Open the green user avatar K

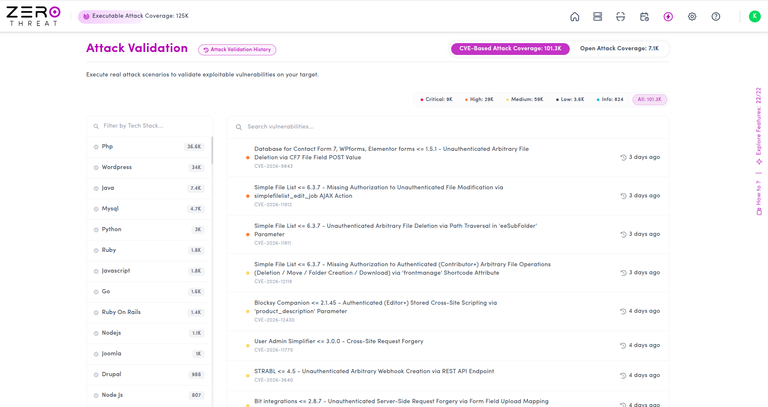tap(754, 16)
